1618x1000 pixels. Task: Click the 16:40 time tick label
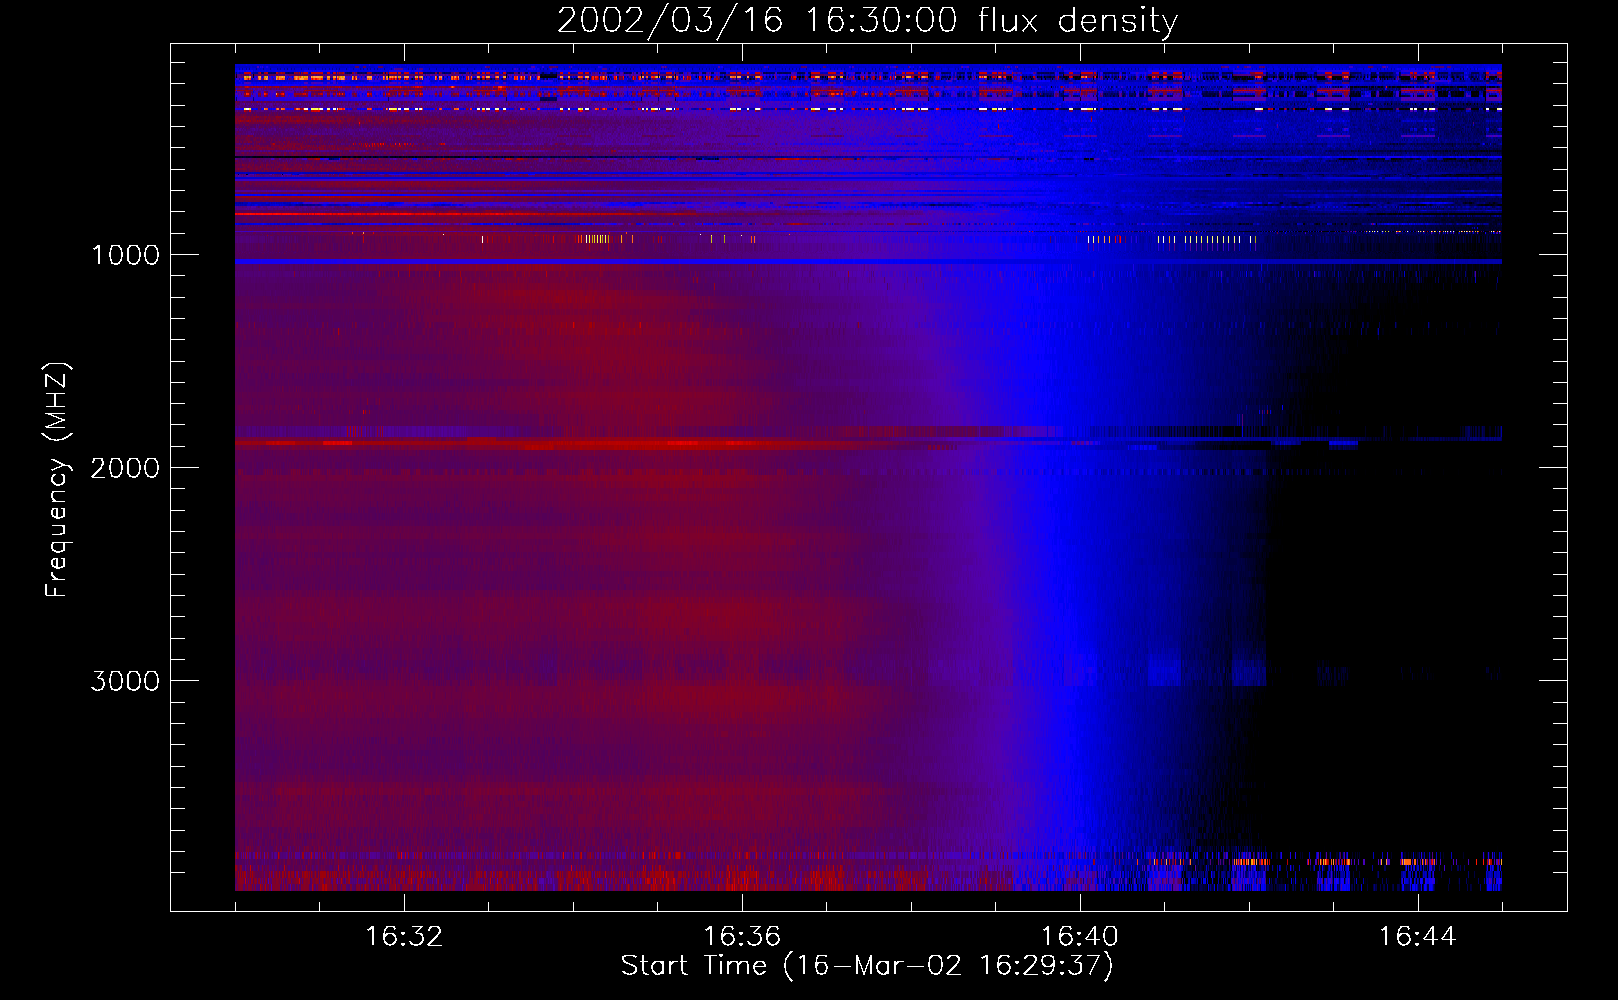(x=1080, y=937)
